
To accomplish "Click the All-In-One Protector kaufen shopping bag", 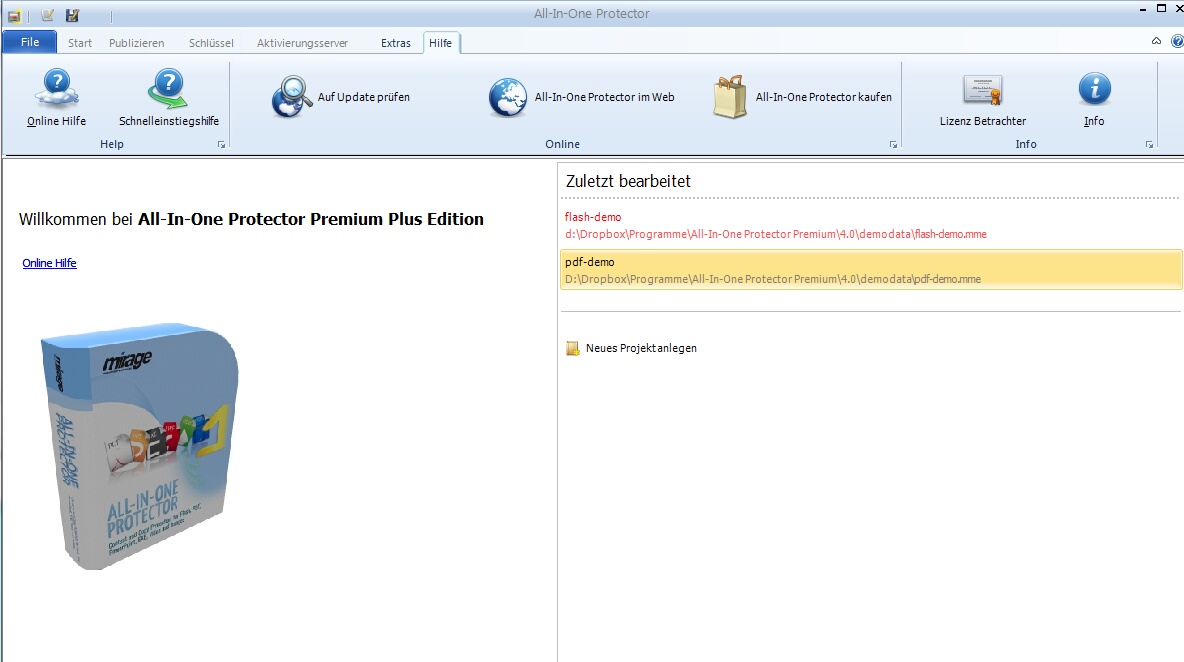I will click(x=730, y=98).
